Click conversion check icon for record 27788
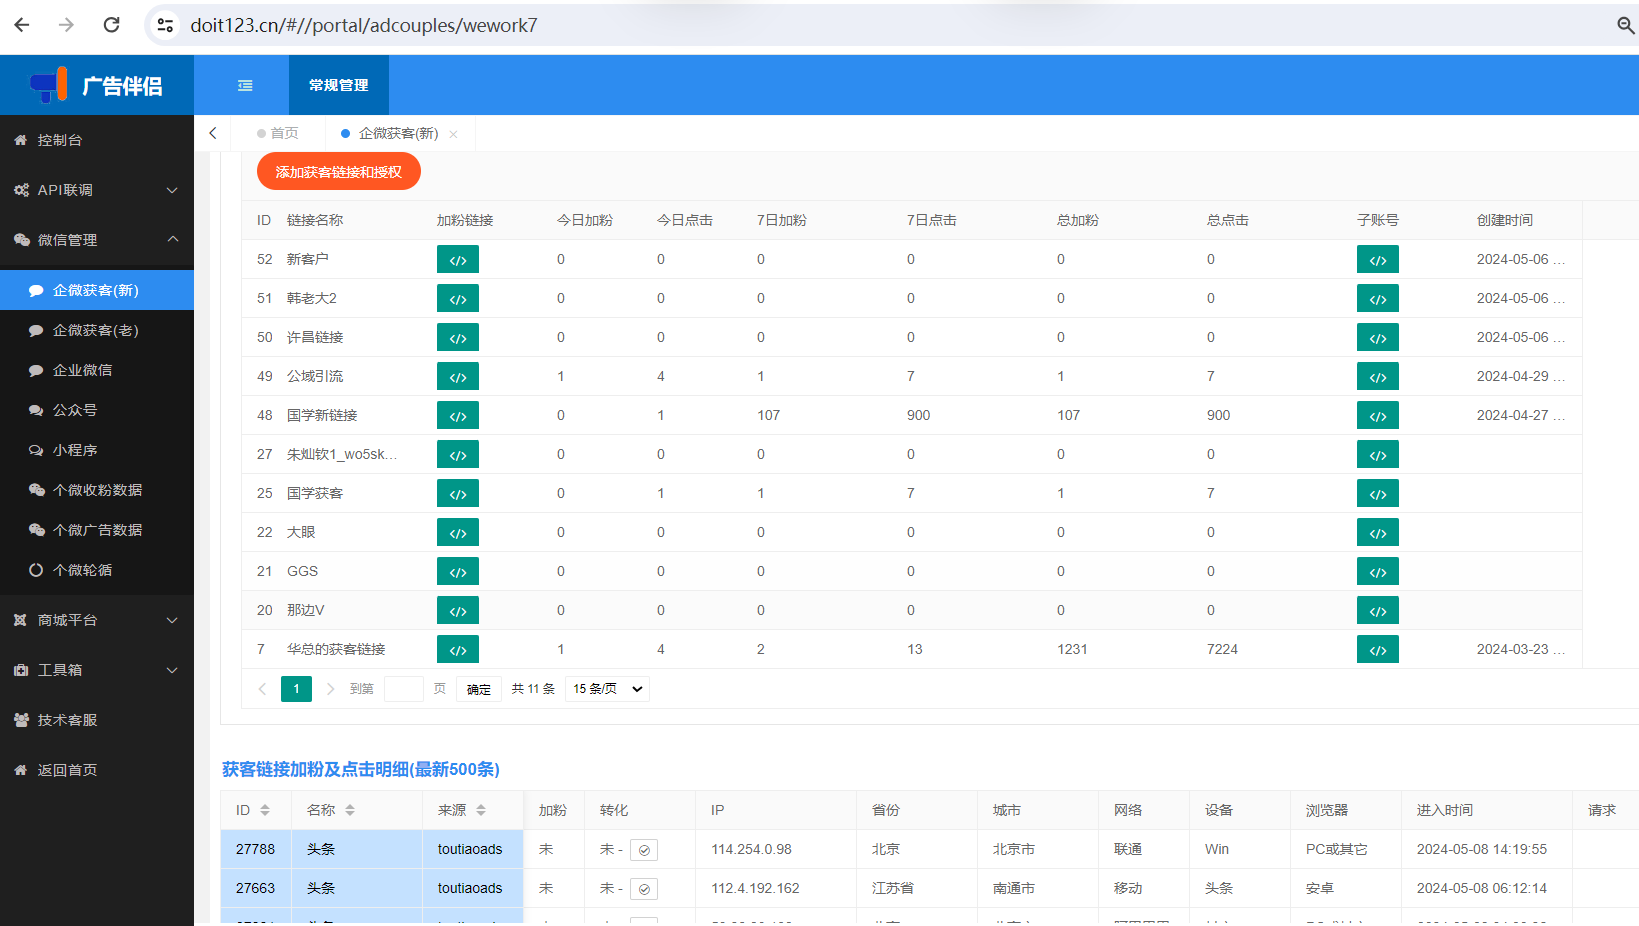1639x926 pixels. [x=644, y=850]
